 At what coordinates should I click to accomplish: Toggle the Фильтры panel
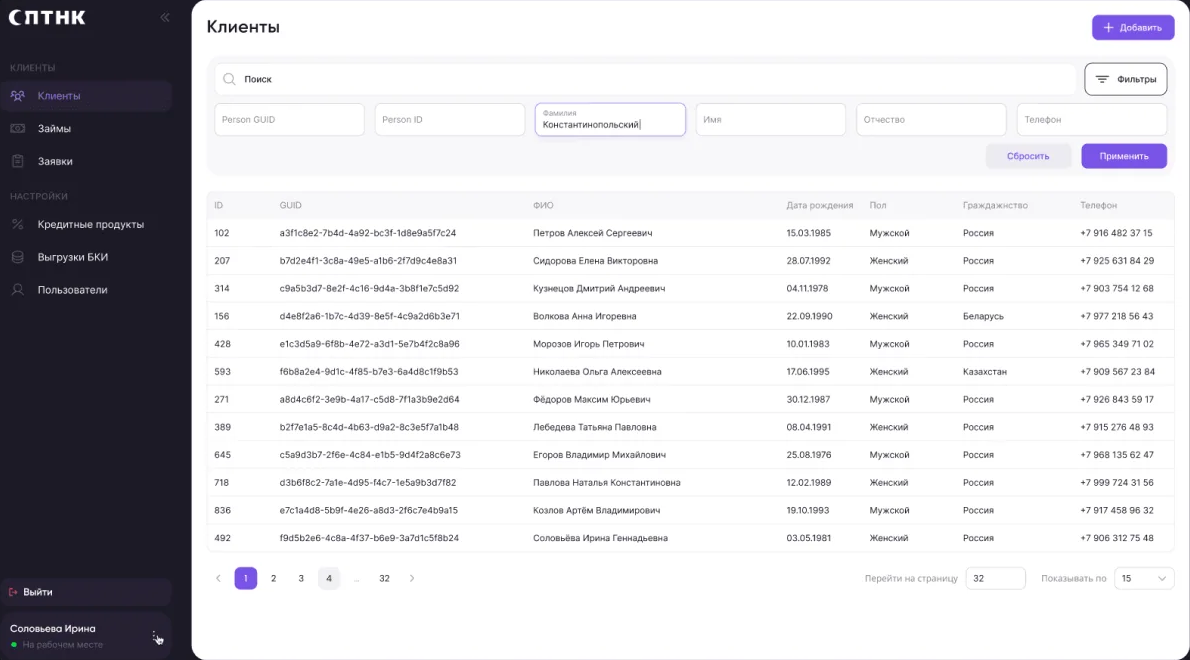pos(1125,79)
